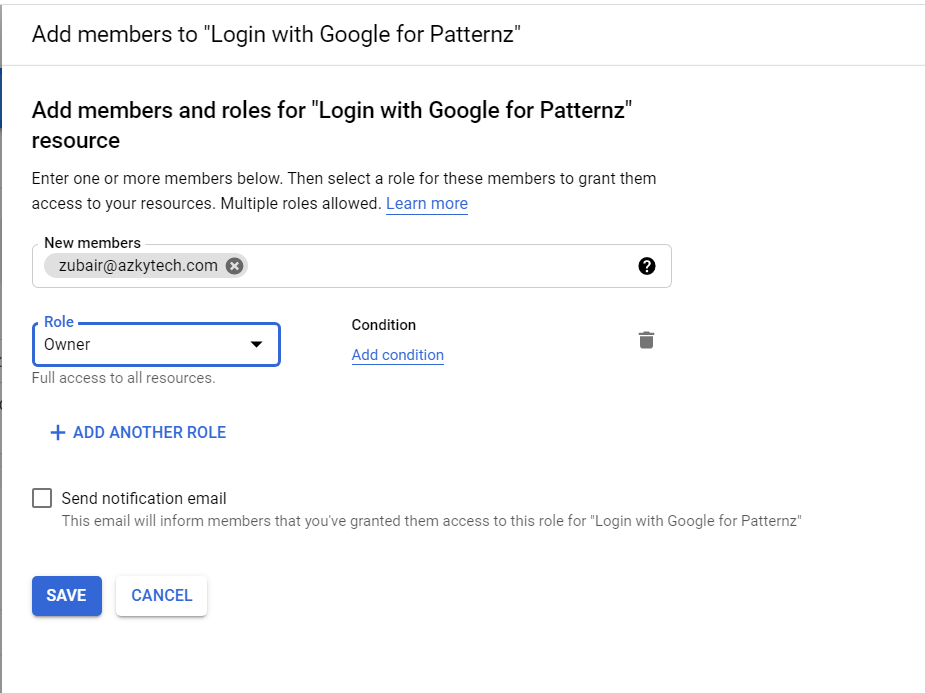This screenshot has width=925, height=693.
Task: Click the Condition column heading
Action: 383,325
